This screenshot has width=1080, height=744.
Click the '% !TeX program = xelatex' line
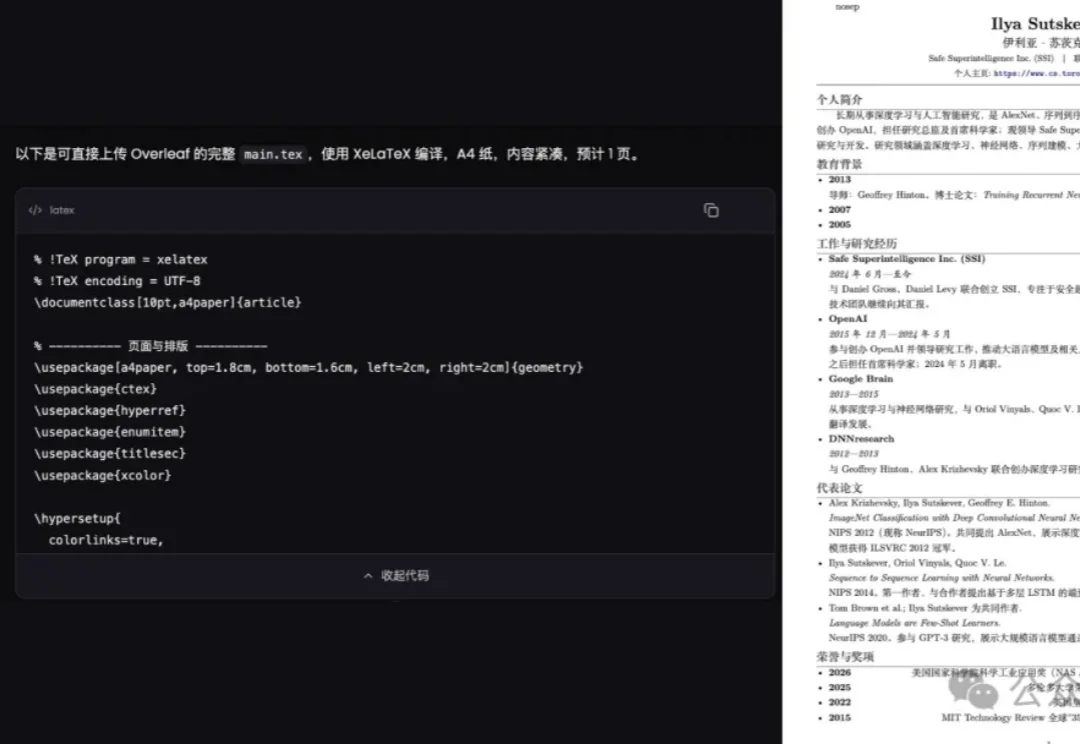(x=121, y=260)
